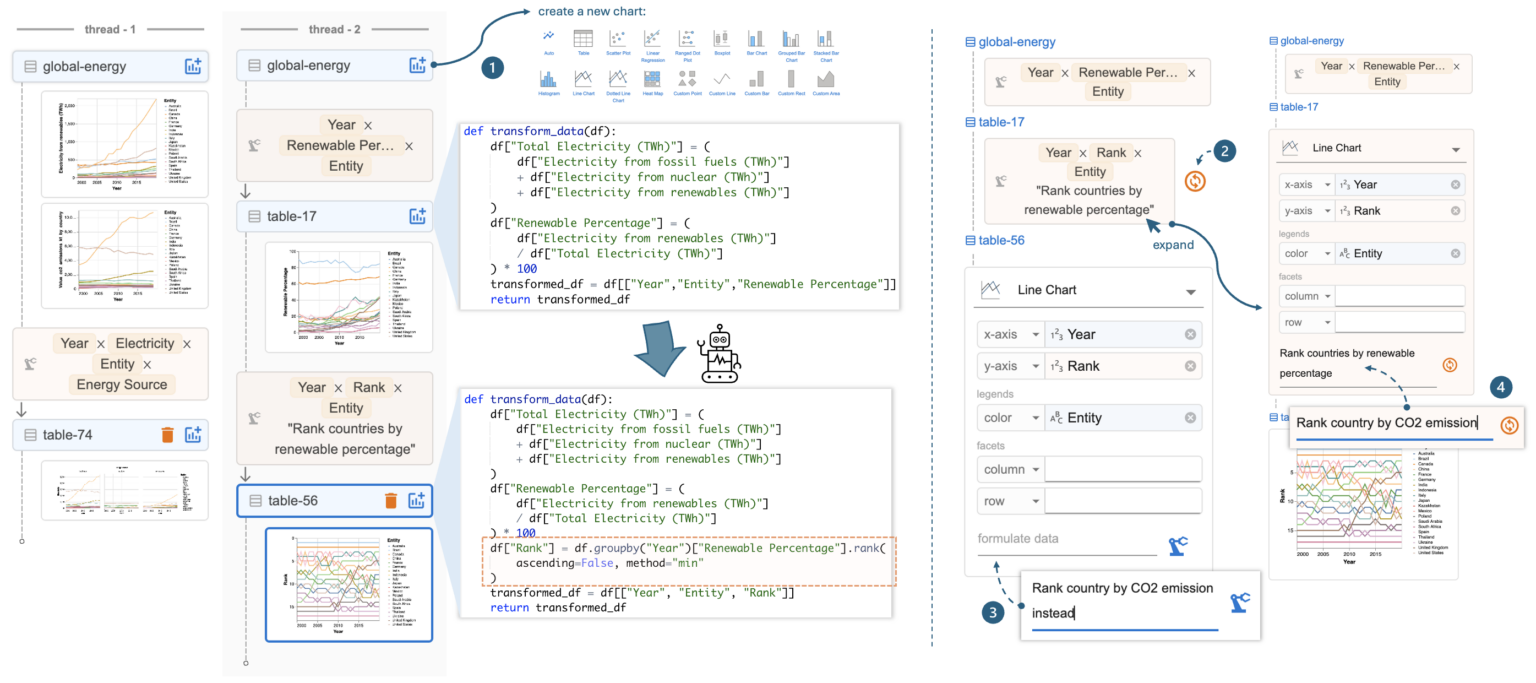Select the Linear Regression chart type
This screenshot has height=683, width=1536.
coord(651,38)
